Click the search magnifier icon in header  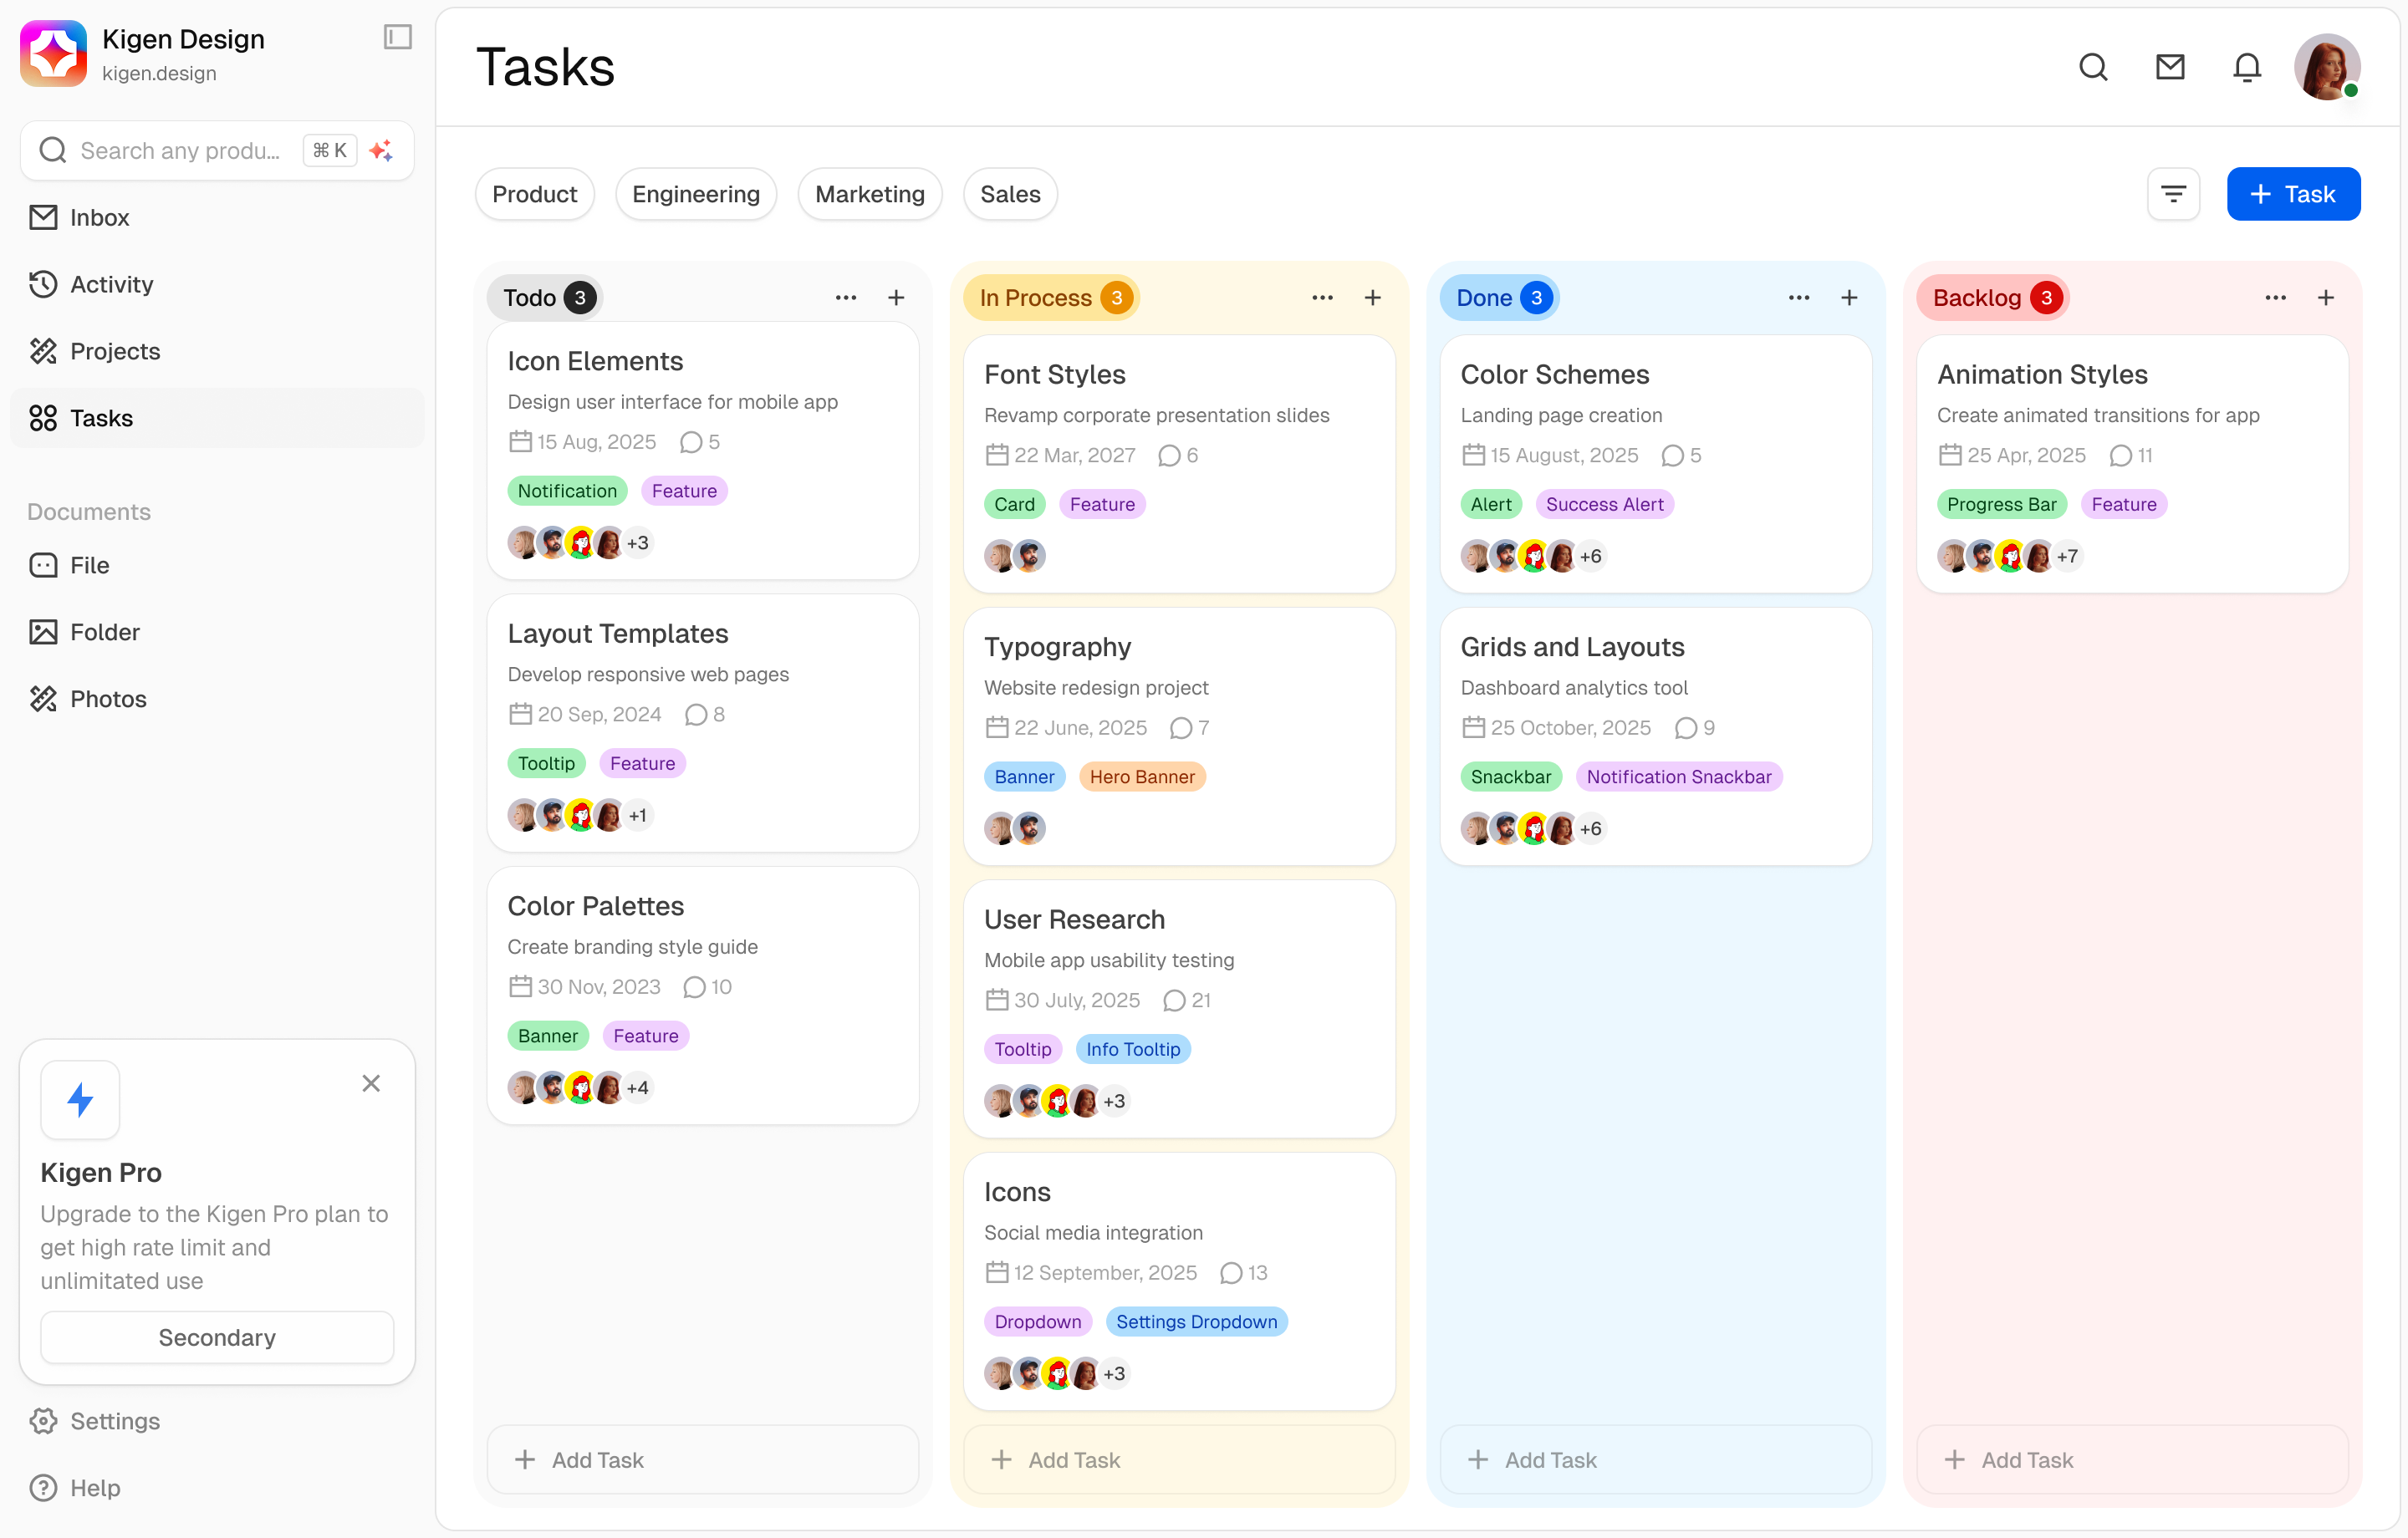(x=2092, y=67)
